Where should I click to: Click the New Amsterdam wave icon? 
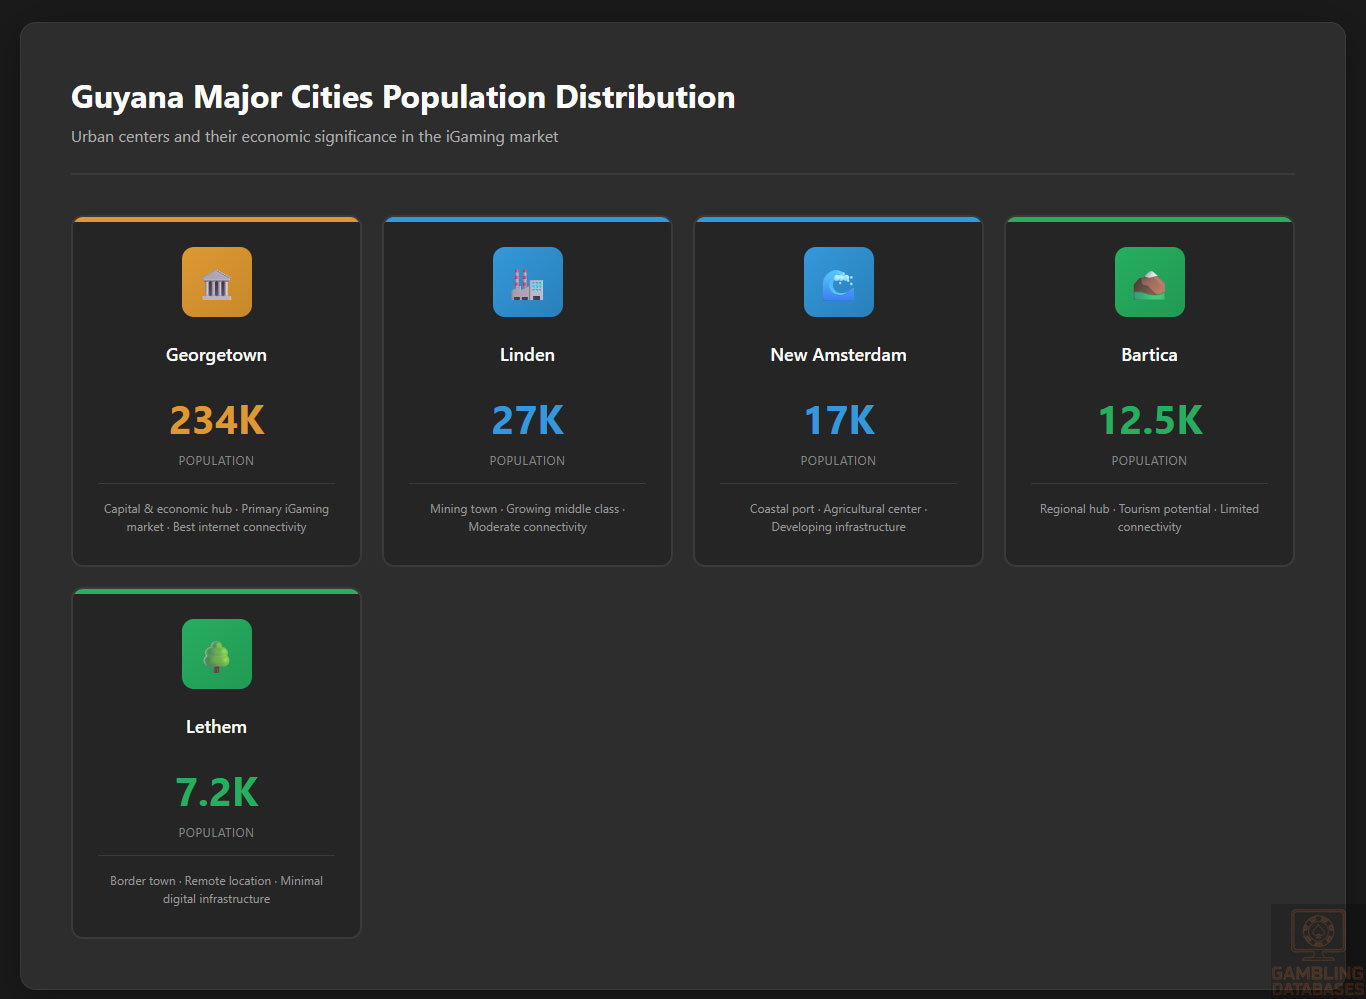click(839, 282)
